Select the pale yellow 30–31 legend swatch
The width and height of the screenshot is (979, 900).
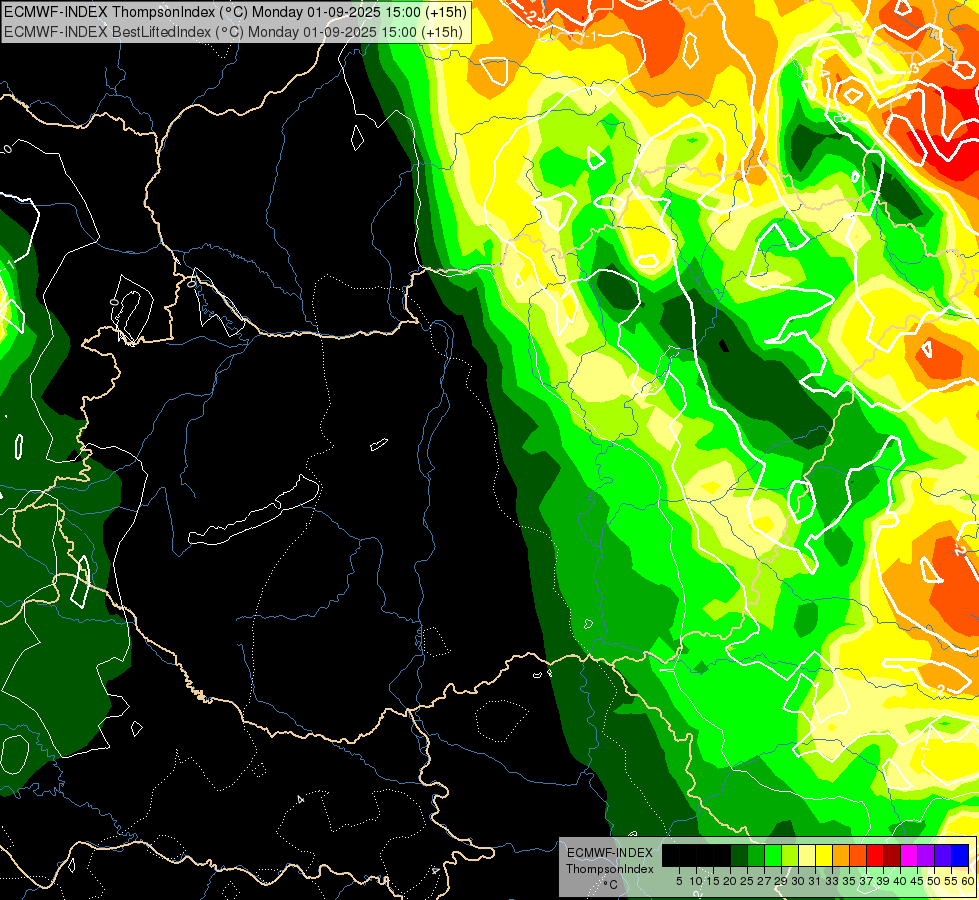pos(807,855)
